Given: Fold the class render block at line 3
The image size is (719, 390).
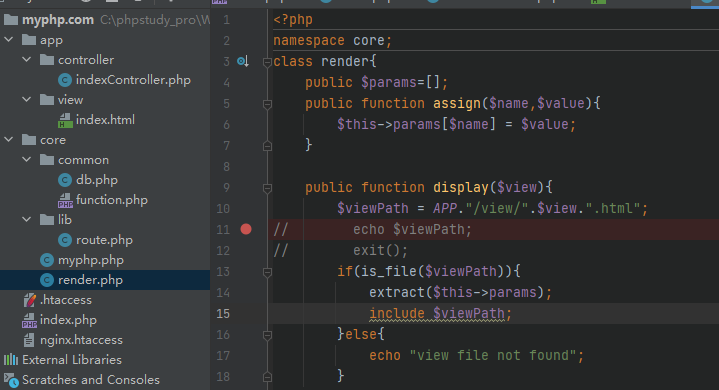Looking at the screenshot, I should coord(267,62).
